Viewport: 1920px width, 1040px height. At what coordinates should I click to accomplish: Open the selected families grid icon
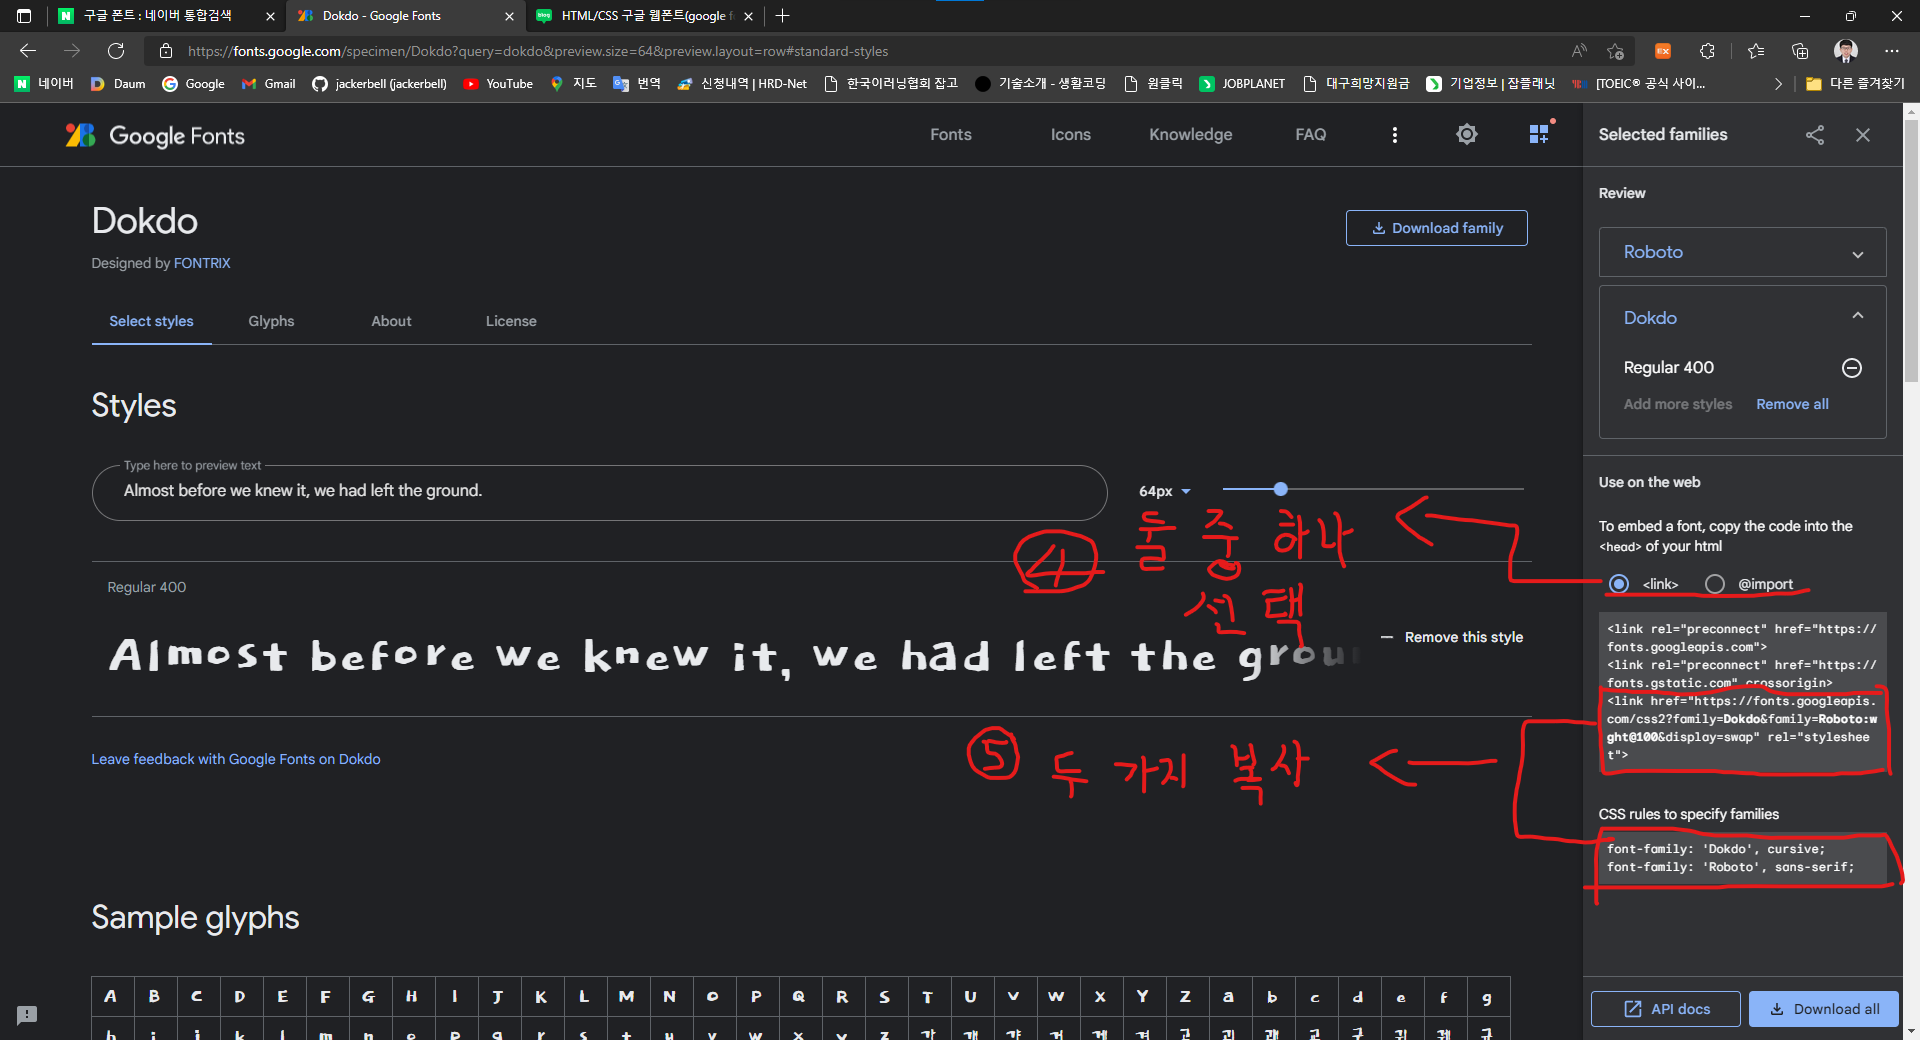pos(1540,134)
